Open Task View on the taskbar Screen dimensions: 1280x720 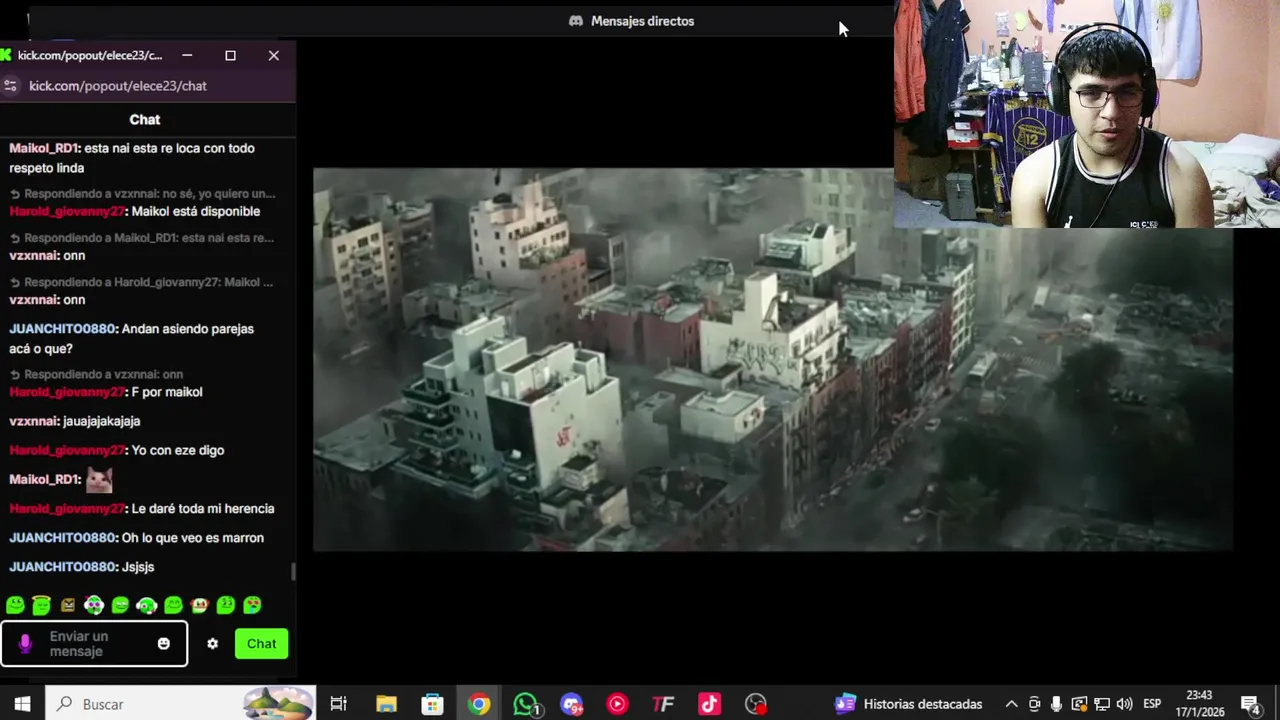click(338, 704)
